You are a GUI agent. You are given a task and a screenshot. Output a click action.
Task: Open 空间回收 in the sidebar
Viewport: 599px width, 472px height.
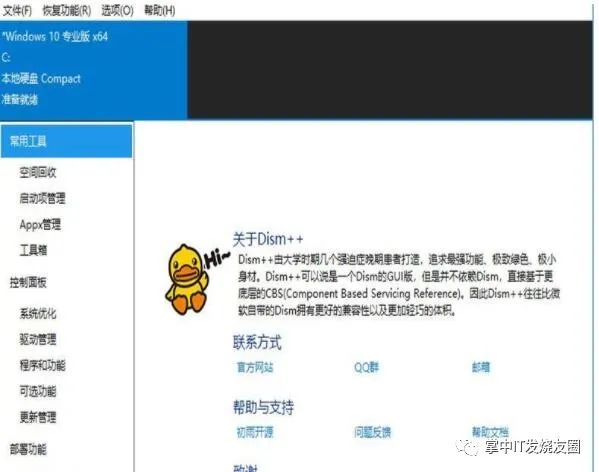tap(38, 173)
